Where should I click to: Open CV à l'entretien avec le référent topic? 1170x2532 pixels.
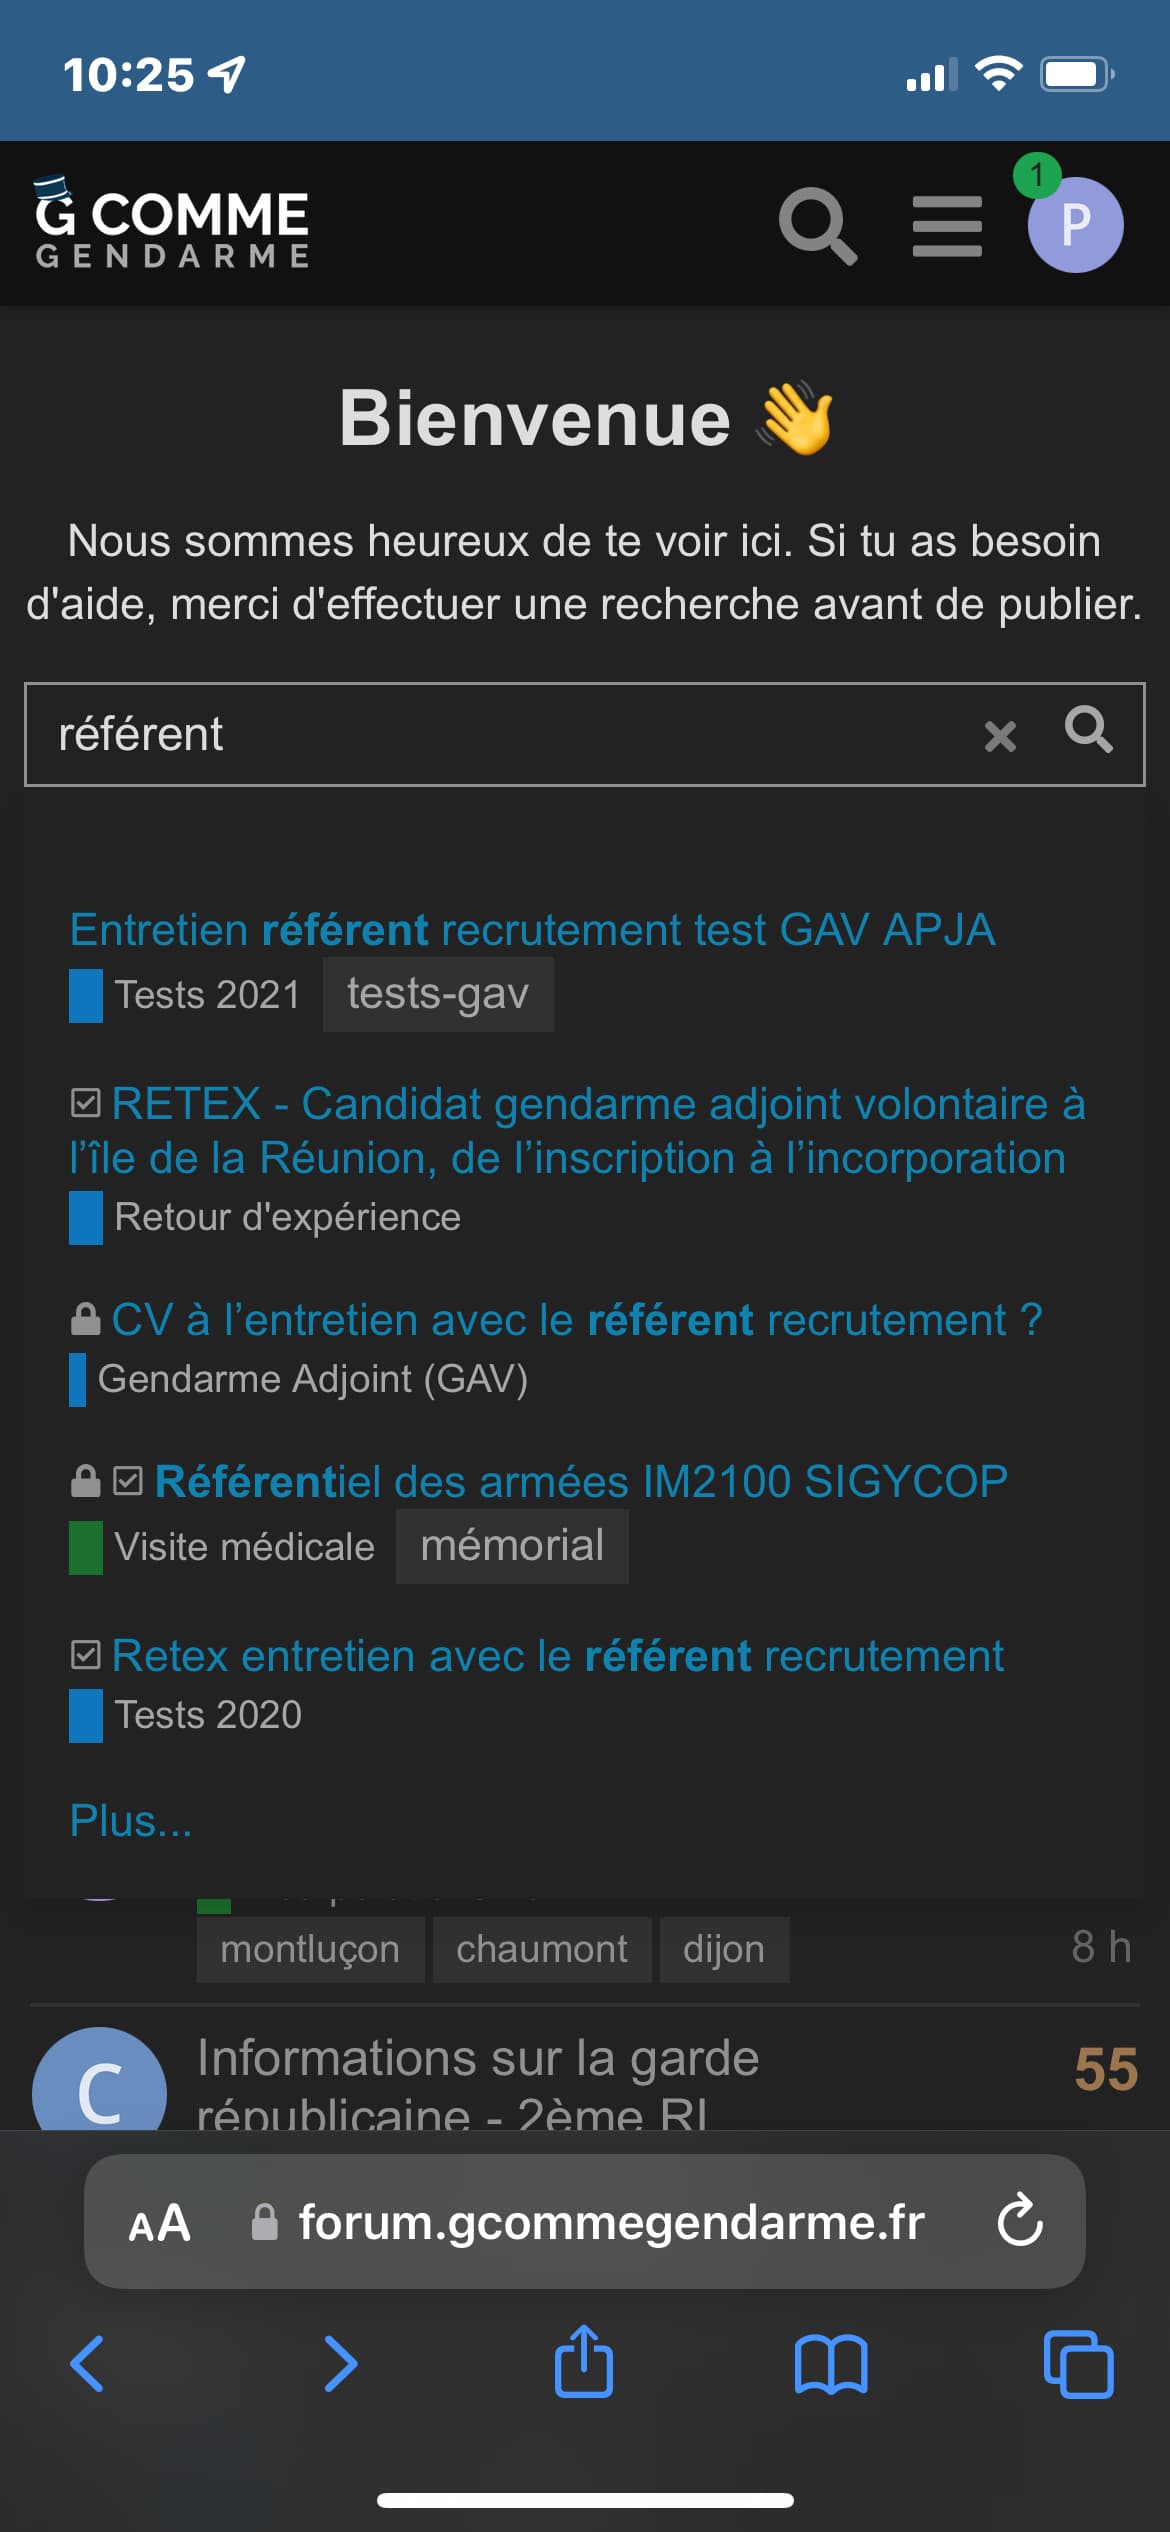coord(576,1320)
